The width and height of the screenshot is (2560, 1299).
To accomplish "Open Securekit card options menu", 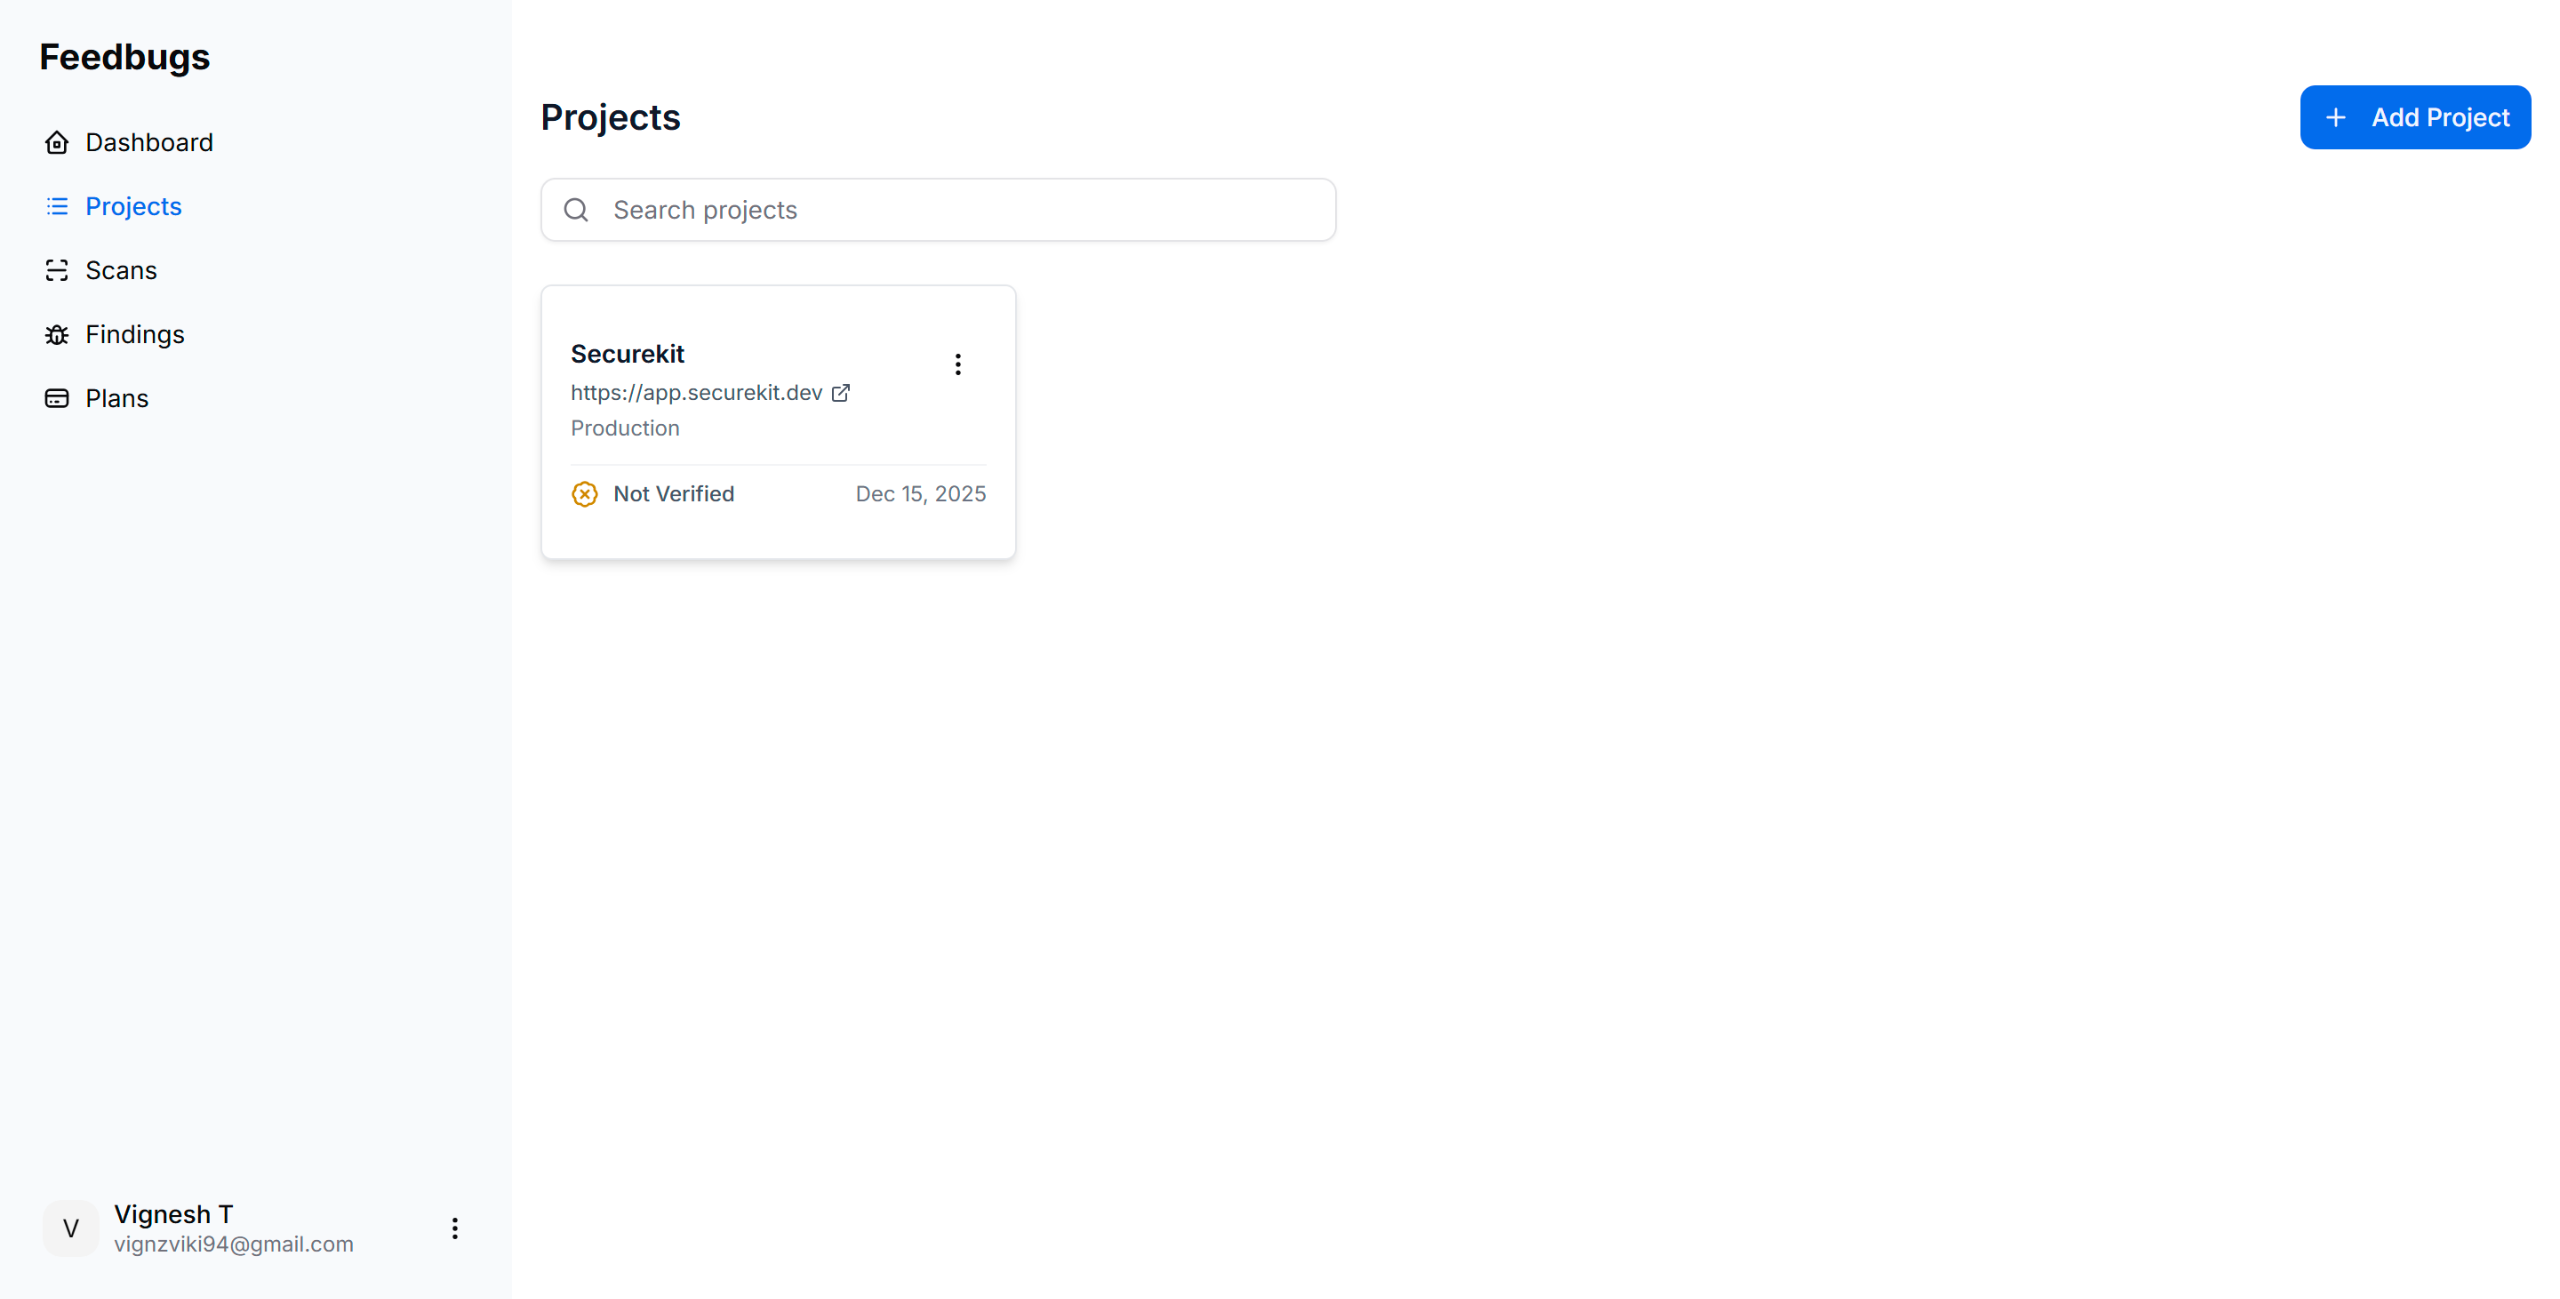I will click(x=958, y=364).
